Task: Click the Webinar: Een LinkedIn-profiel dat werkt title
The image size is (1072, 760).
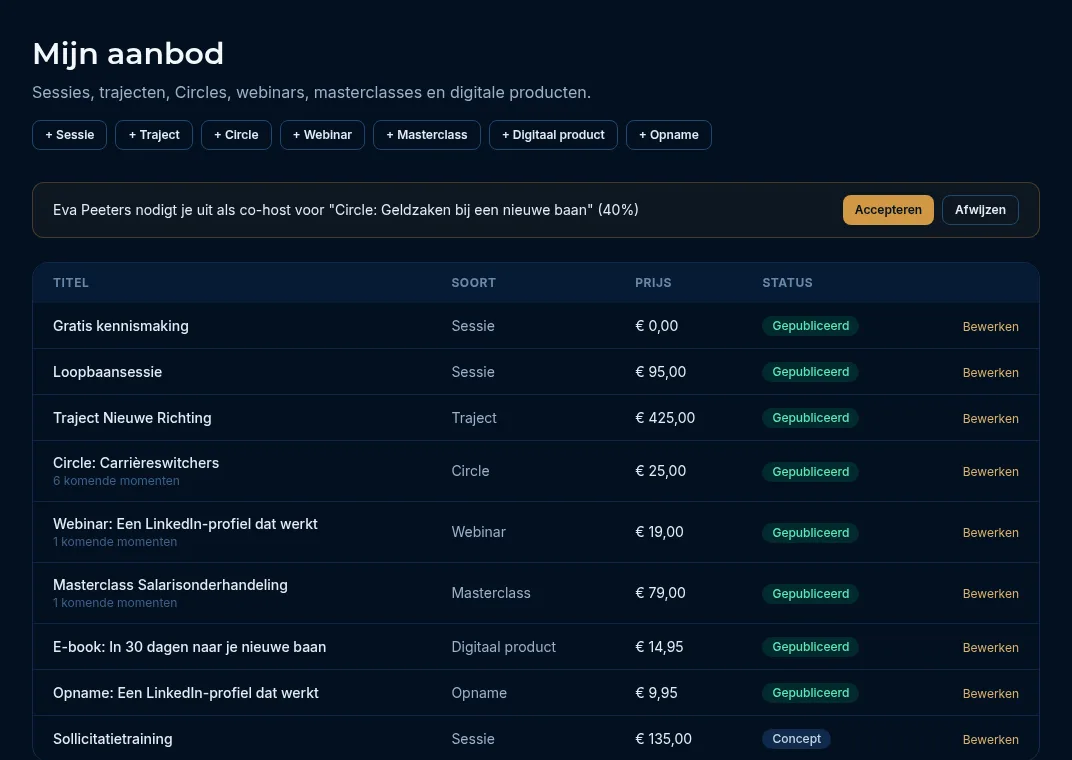Action: (x=185, y=524)
